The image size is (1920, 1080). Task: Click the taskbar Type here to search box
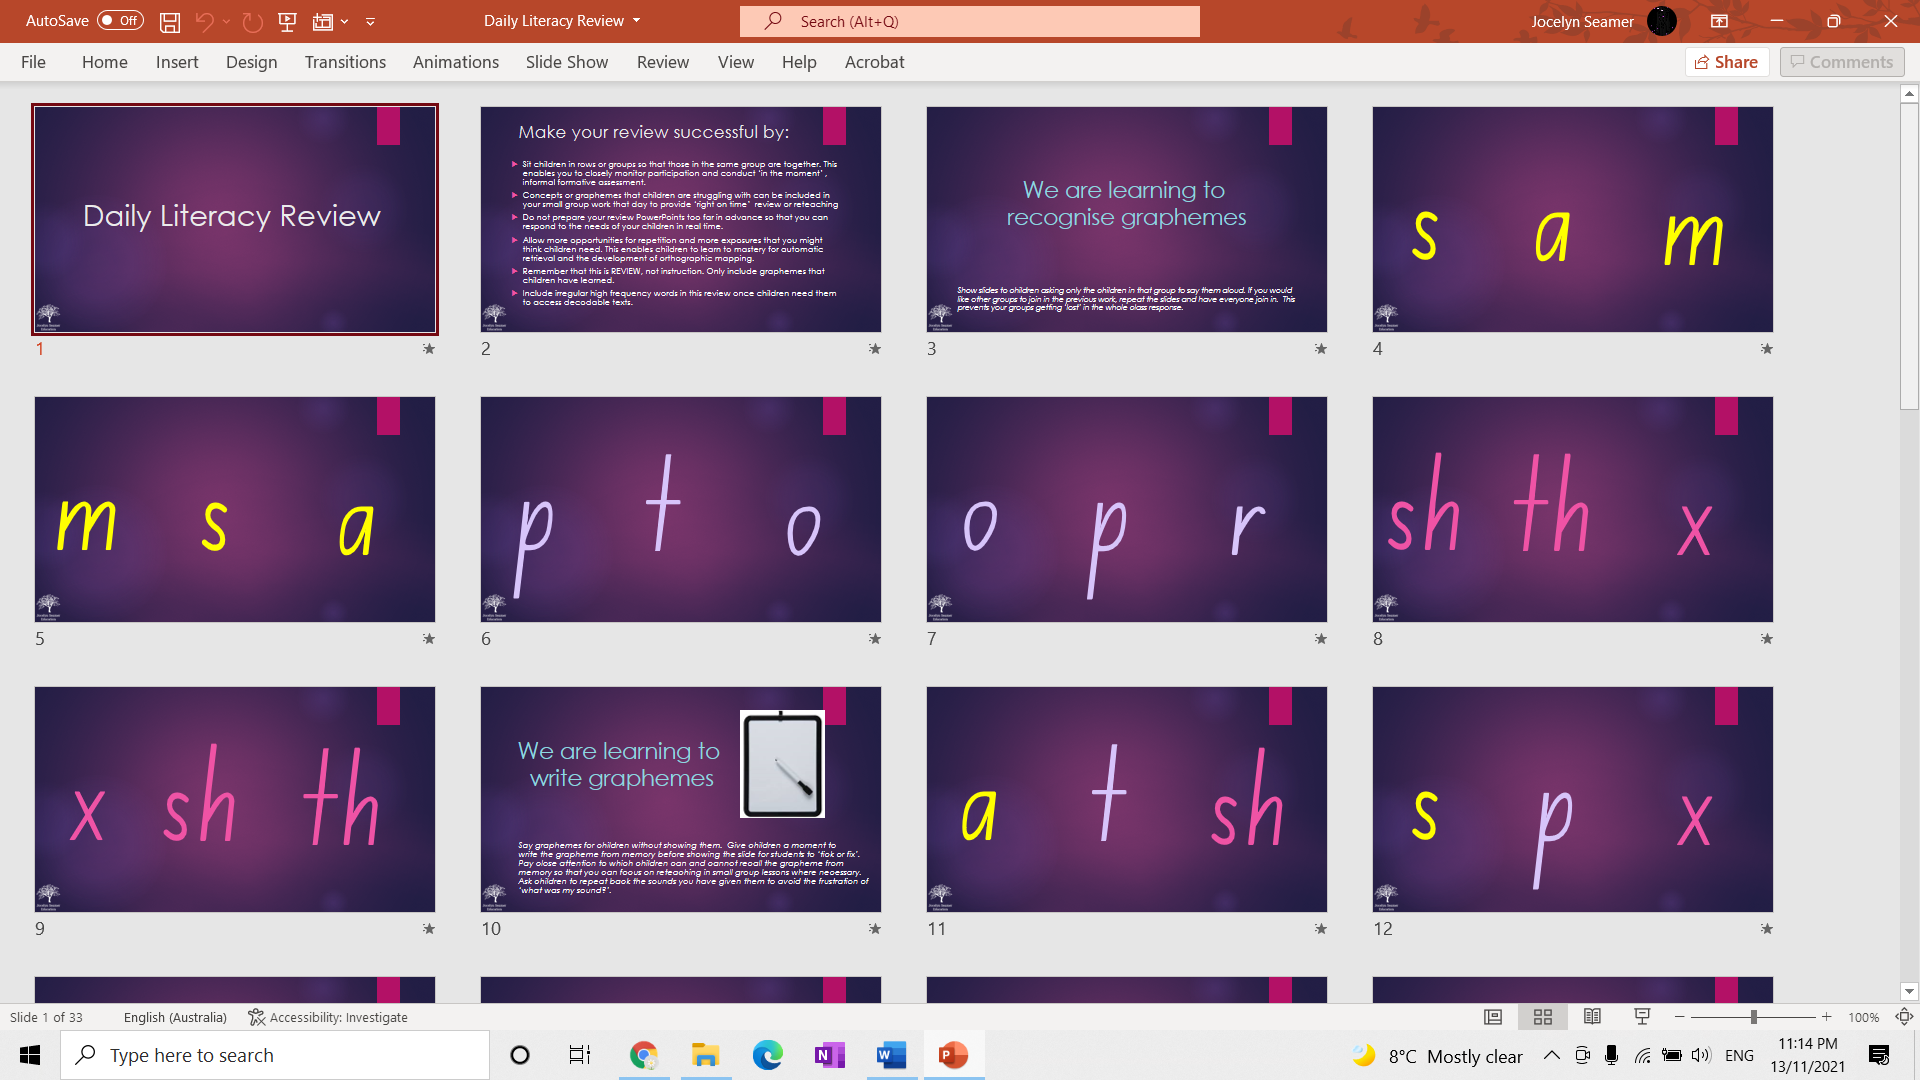[275, 1055]
